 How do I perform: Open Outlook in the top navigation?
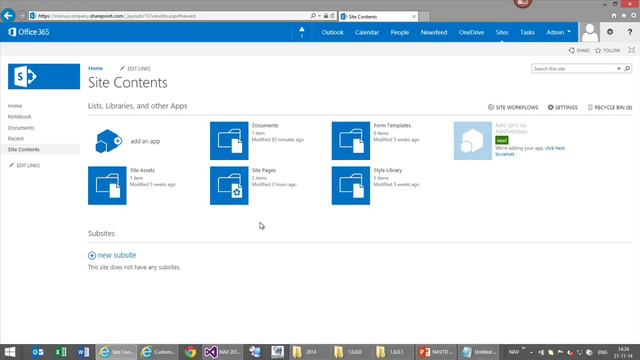coord(332,32)
